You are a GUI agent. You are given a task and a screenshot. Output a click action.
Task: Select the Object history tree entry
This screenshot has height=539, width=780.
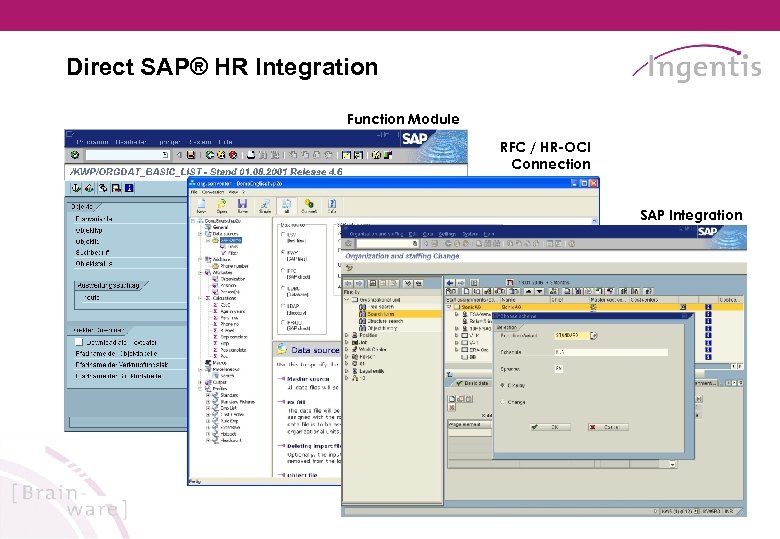(382, 328)
